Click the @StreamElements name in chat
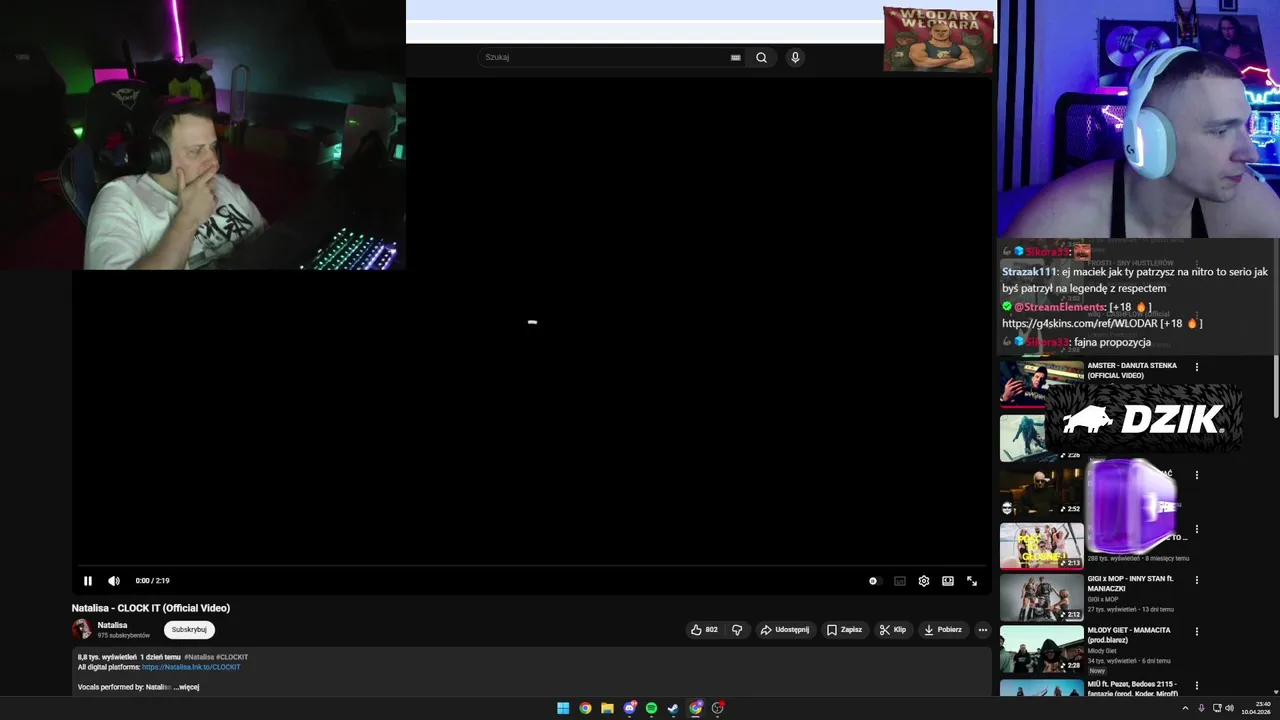 1059,307
